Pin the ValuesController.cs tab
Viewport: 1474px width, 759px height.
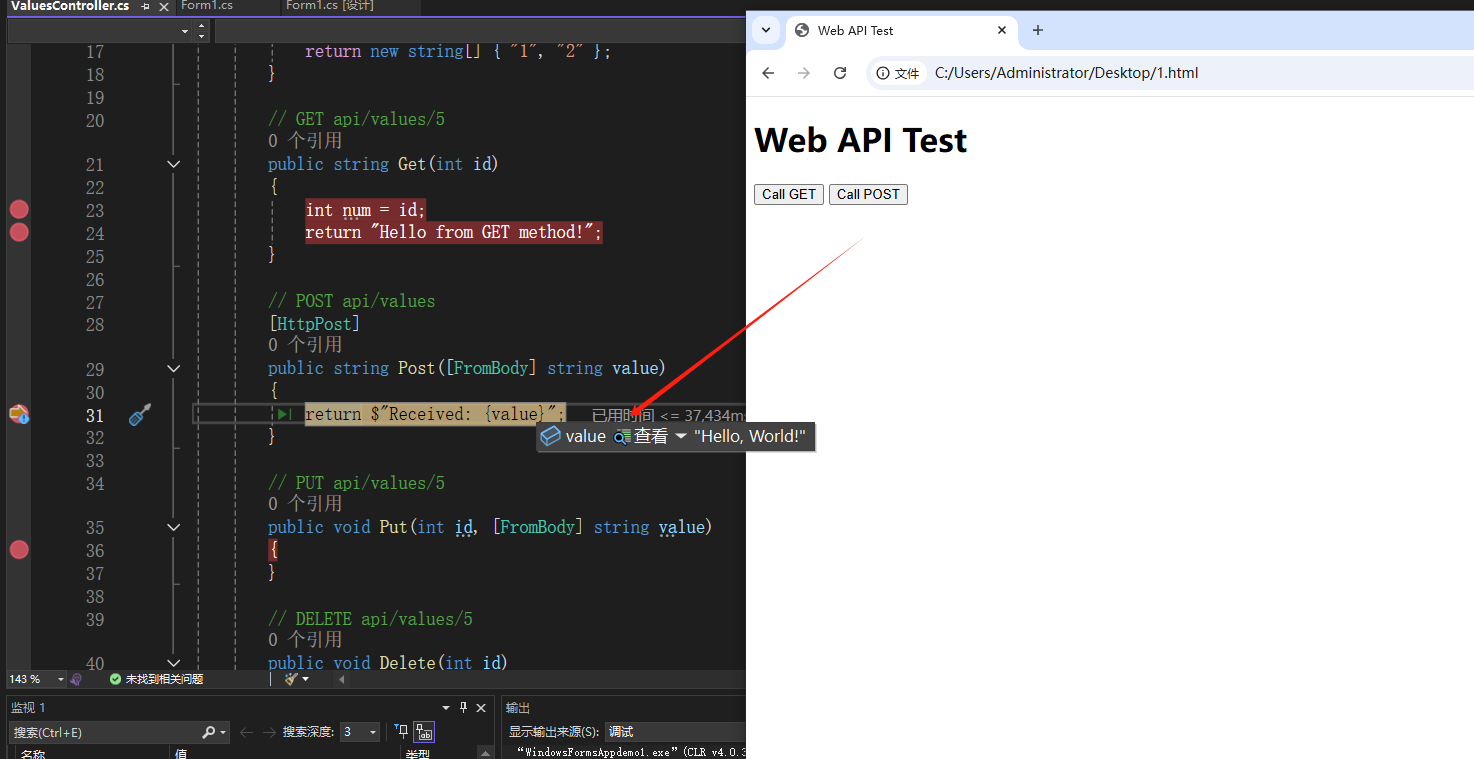coord(145,6)
